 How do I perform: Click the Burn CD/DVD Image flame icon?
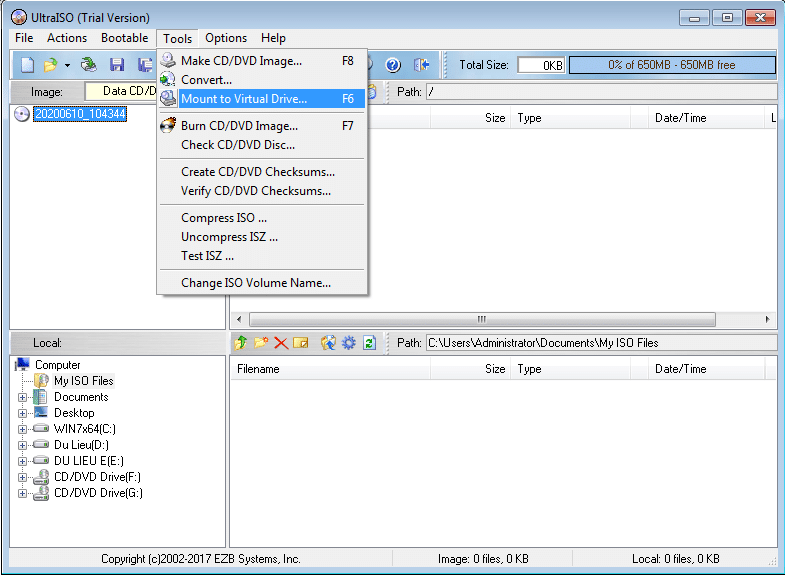click(x=168, y=125)
